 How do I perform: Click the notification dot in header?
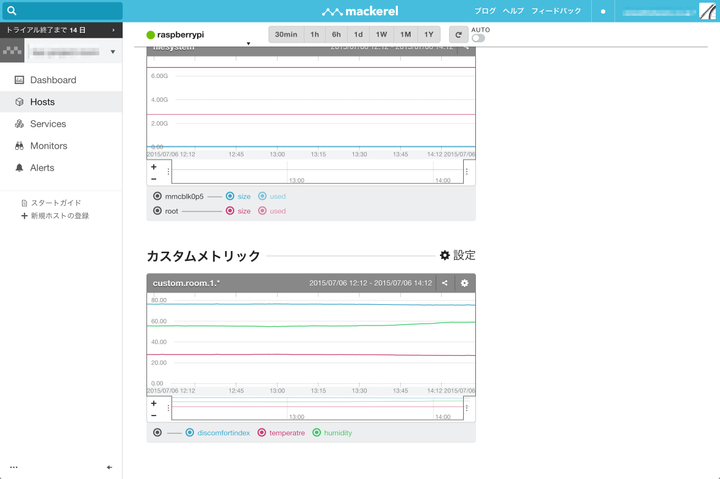(x=603, y=11)
